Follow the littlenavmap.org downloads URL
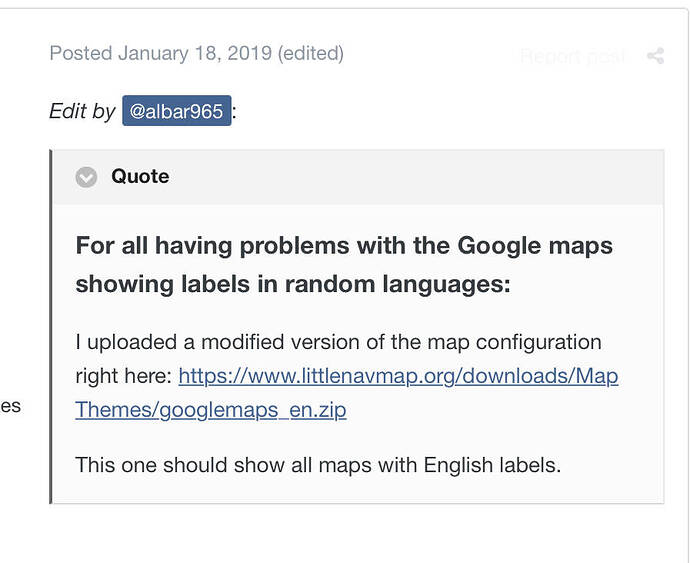Image resolution: width=690 pixels, height=563 pixels. click(x=398, y=376)
